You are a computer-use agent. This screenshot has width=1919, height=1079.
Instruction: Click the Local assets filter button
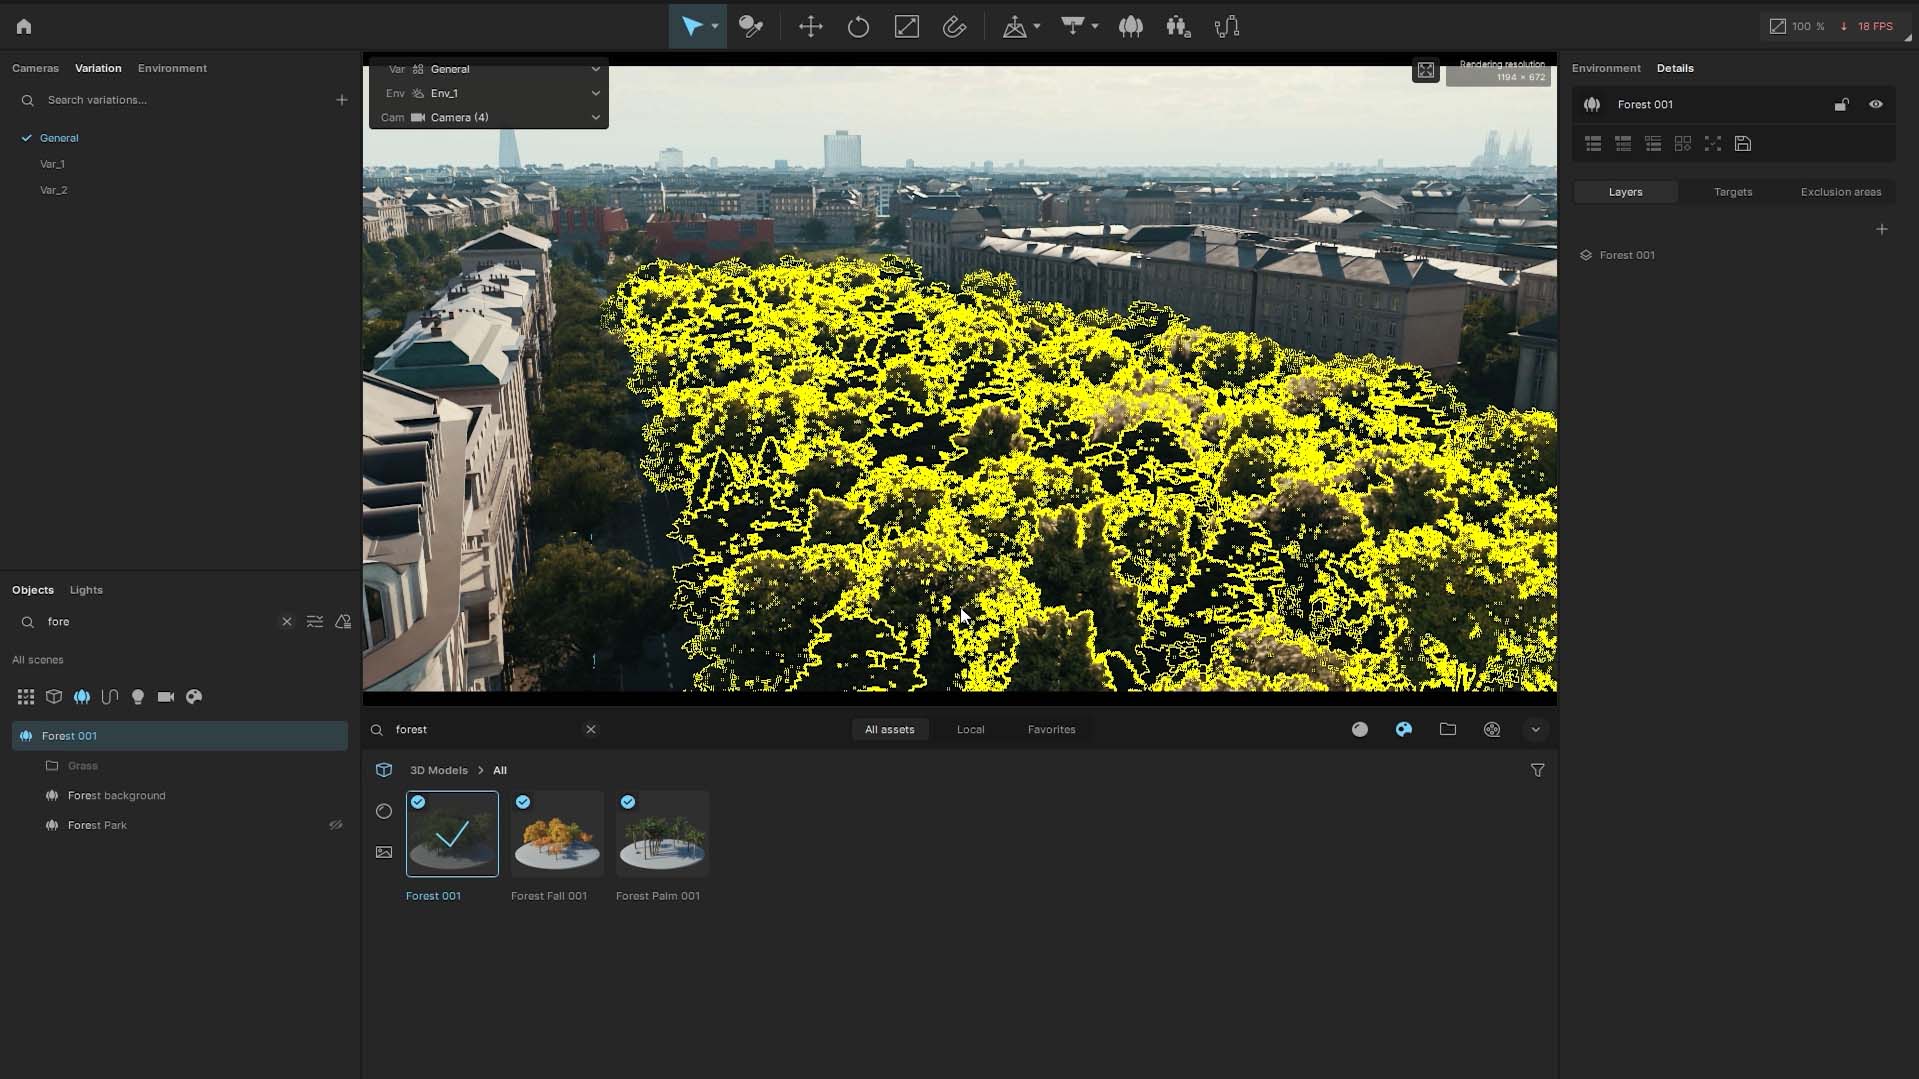969,729
